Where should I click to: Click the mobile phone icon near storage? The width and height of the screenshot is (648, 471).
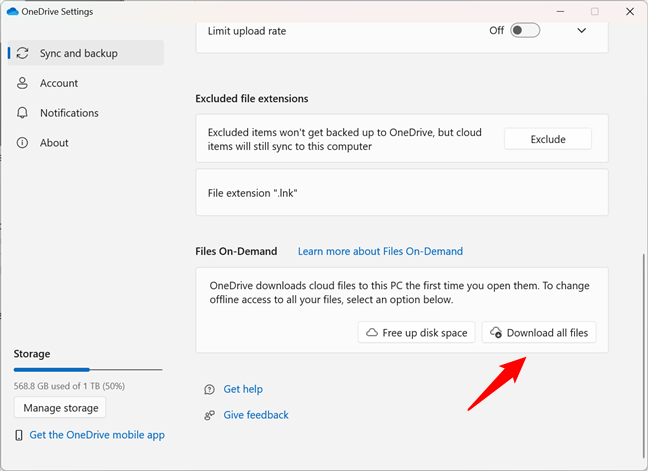pos(19,435)
